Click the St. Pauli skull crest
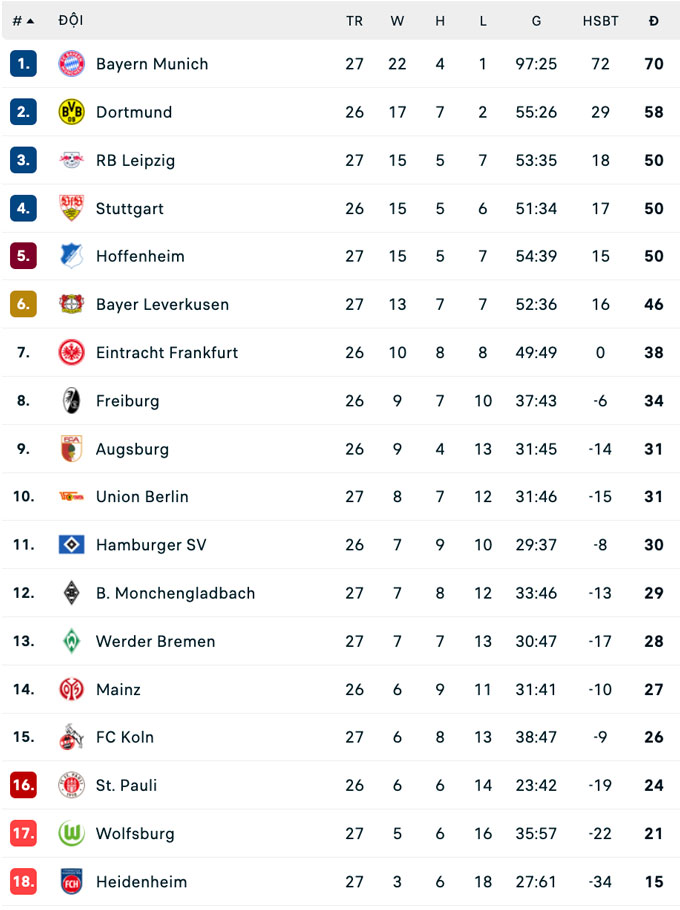Screen dimensions: 680x910 click(x=70, y=785)
